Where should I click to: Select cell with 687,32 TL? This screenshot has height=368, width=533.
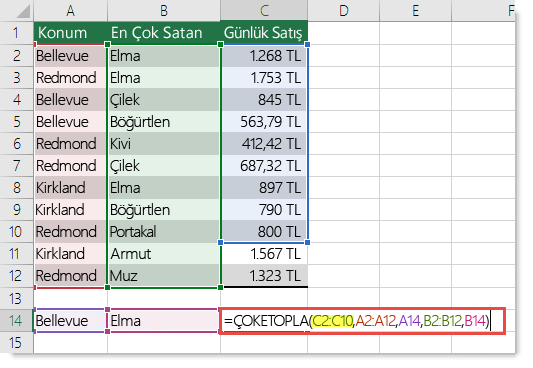tap(264, 166)
